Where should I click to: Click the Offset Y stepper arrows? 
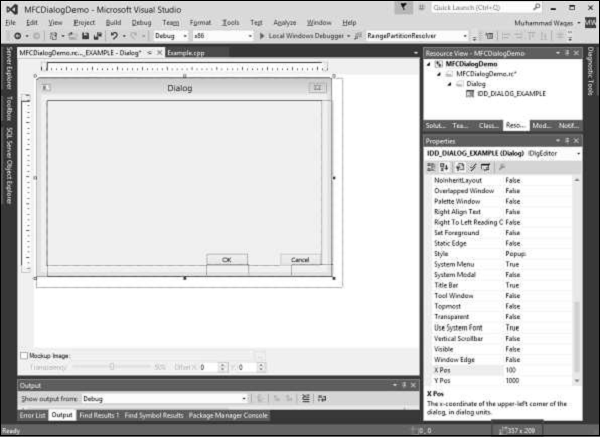tap(261, 367)
